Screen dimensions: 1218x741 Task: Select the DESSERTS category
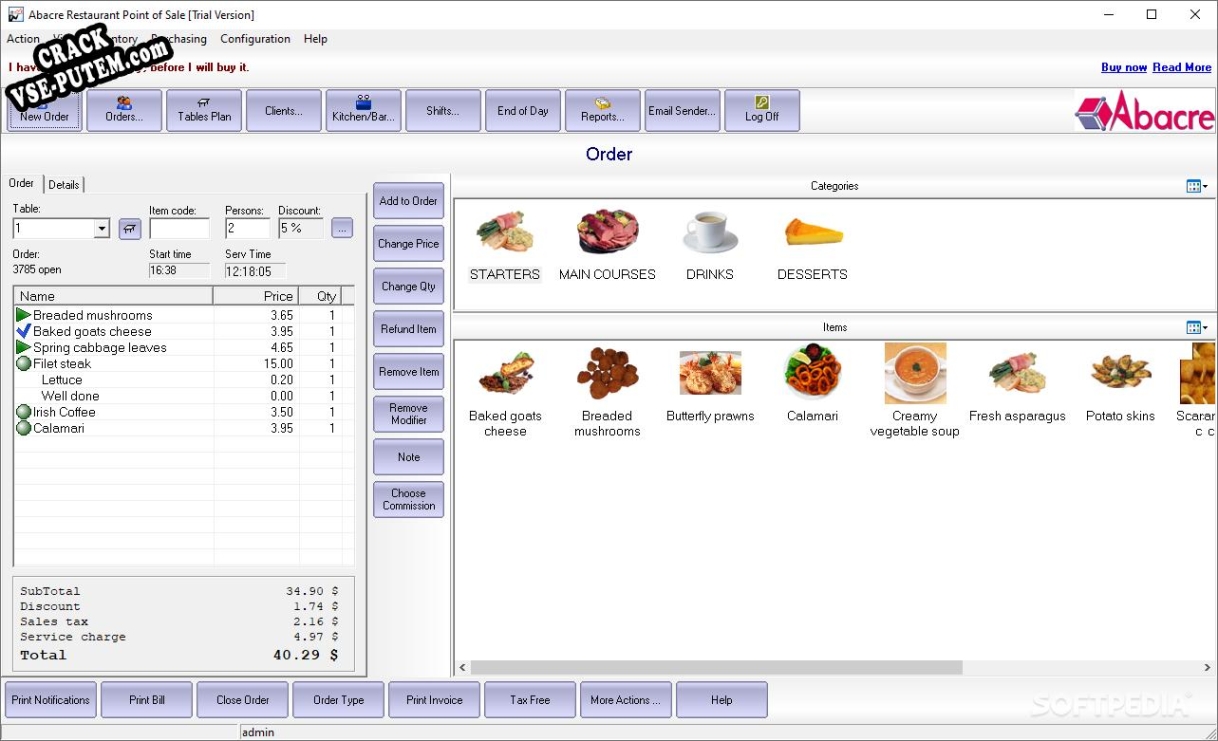click(x=812, y=245)
